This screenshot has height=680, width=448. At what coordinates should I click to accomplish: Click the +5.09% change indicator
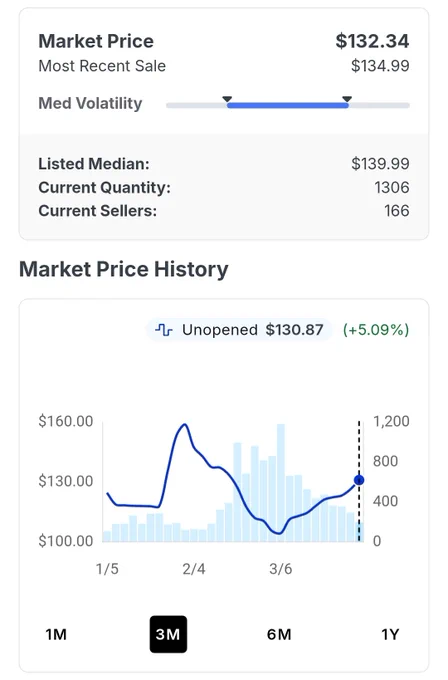[376, 330]
